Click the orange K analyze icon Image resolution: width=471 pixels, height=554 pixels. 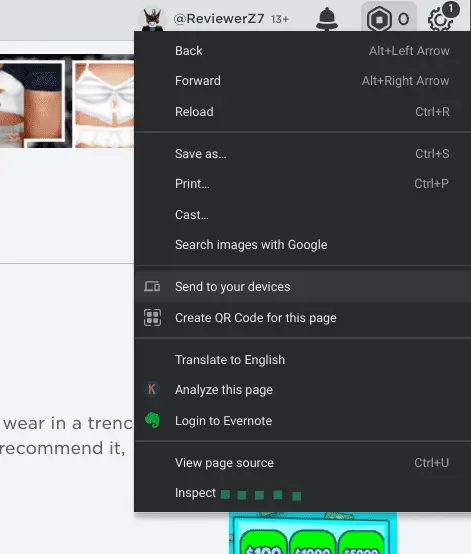(x=152, y=389)
